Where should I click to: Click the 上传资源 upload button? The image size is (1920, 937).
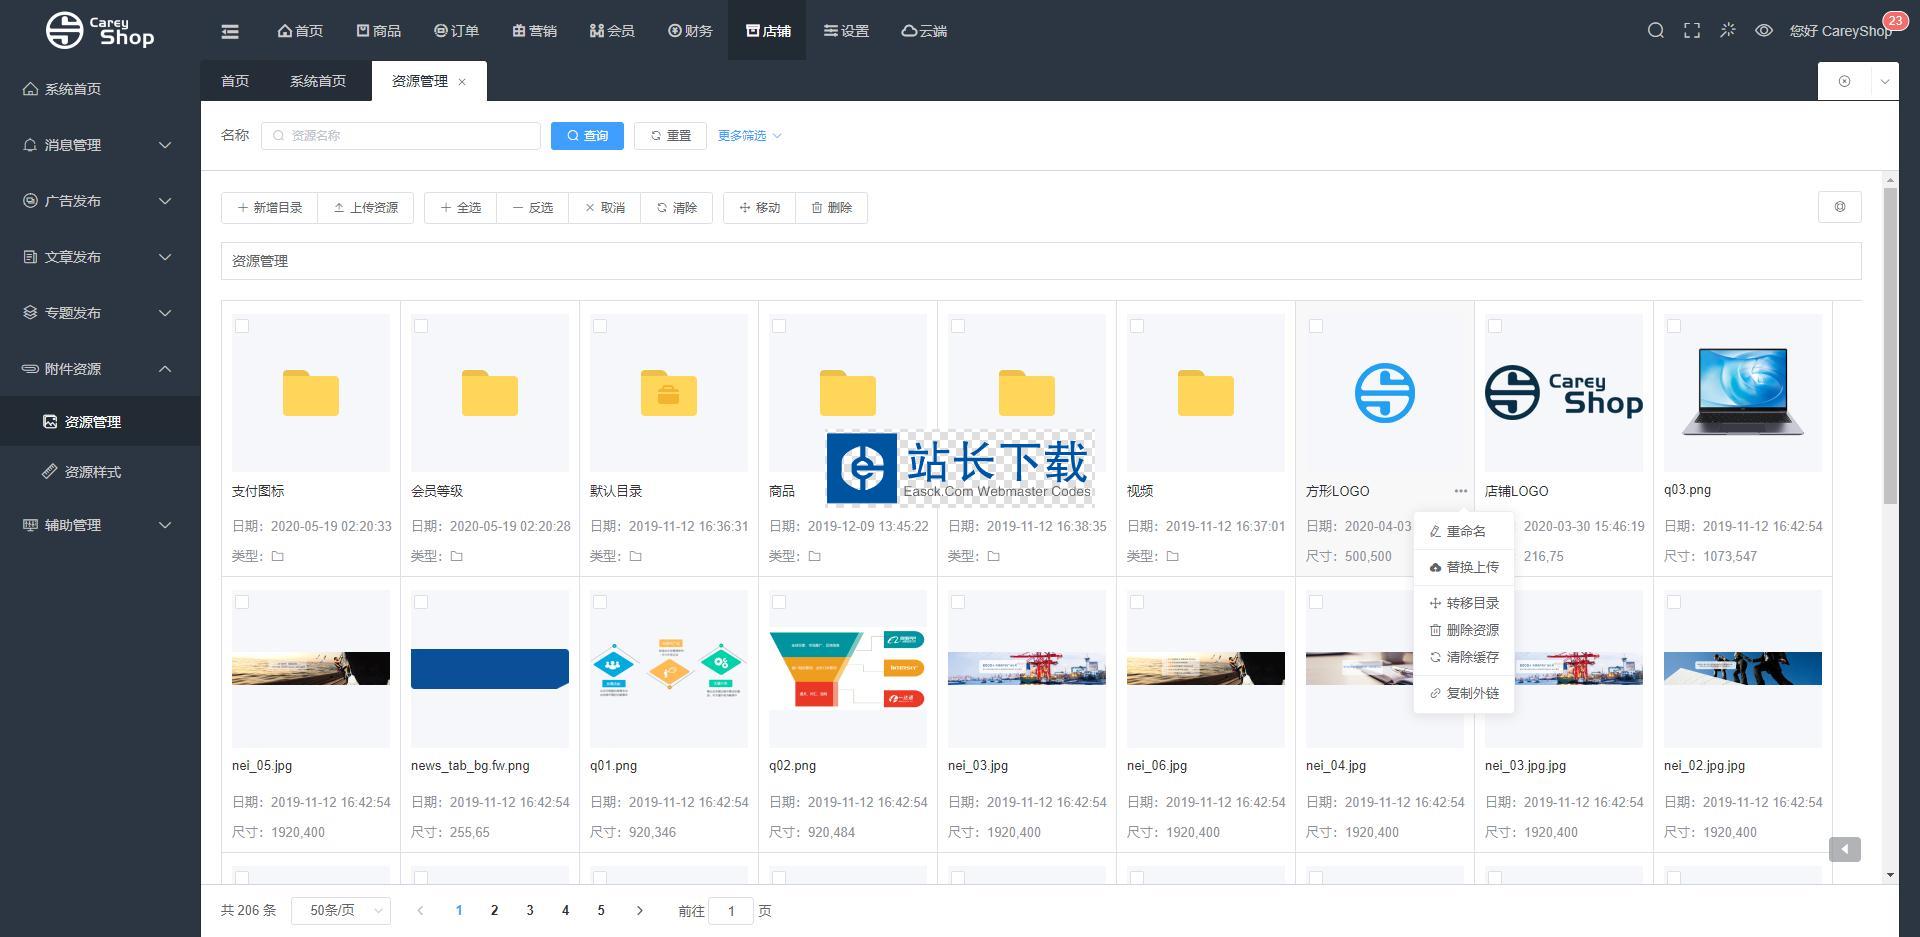(365, 207)
